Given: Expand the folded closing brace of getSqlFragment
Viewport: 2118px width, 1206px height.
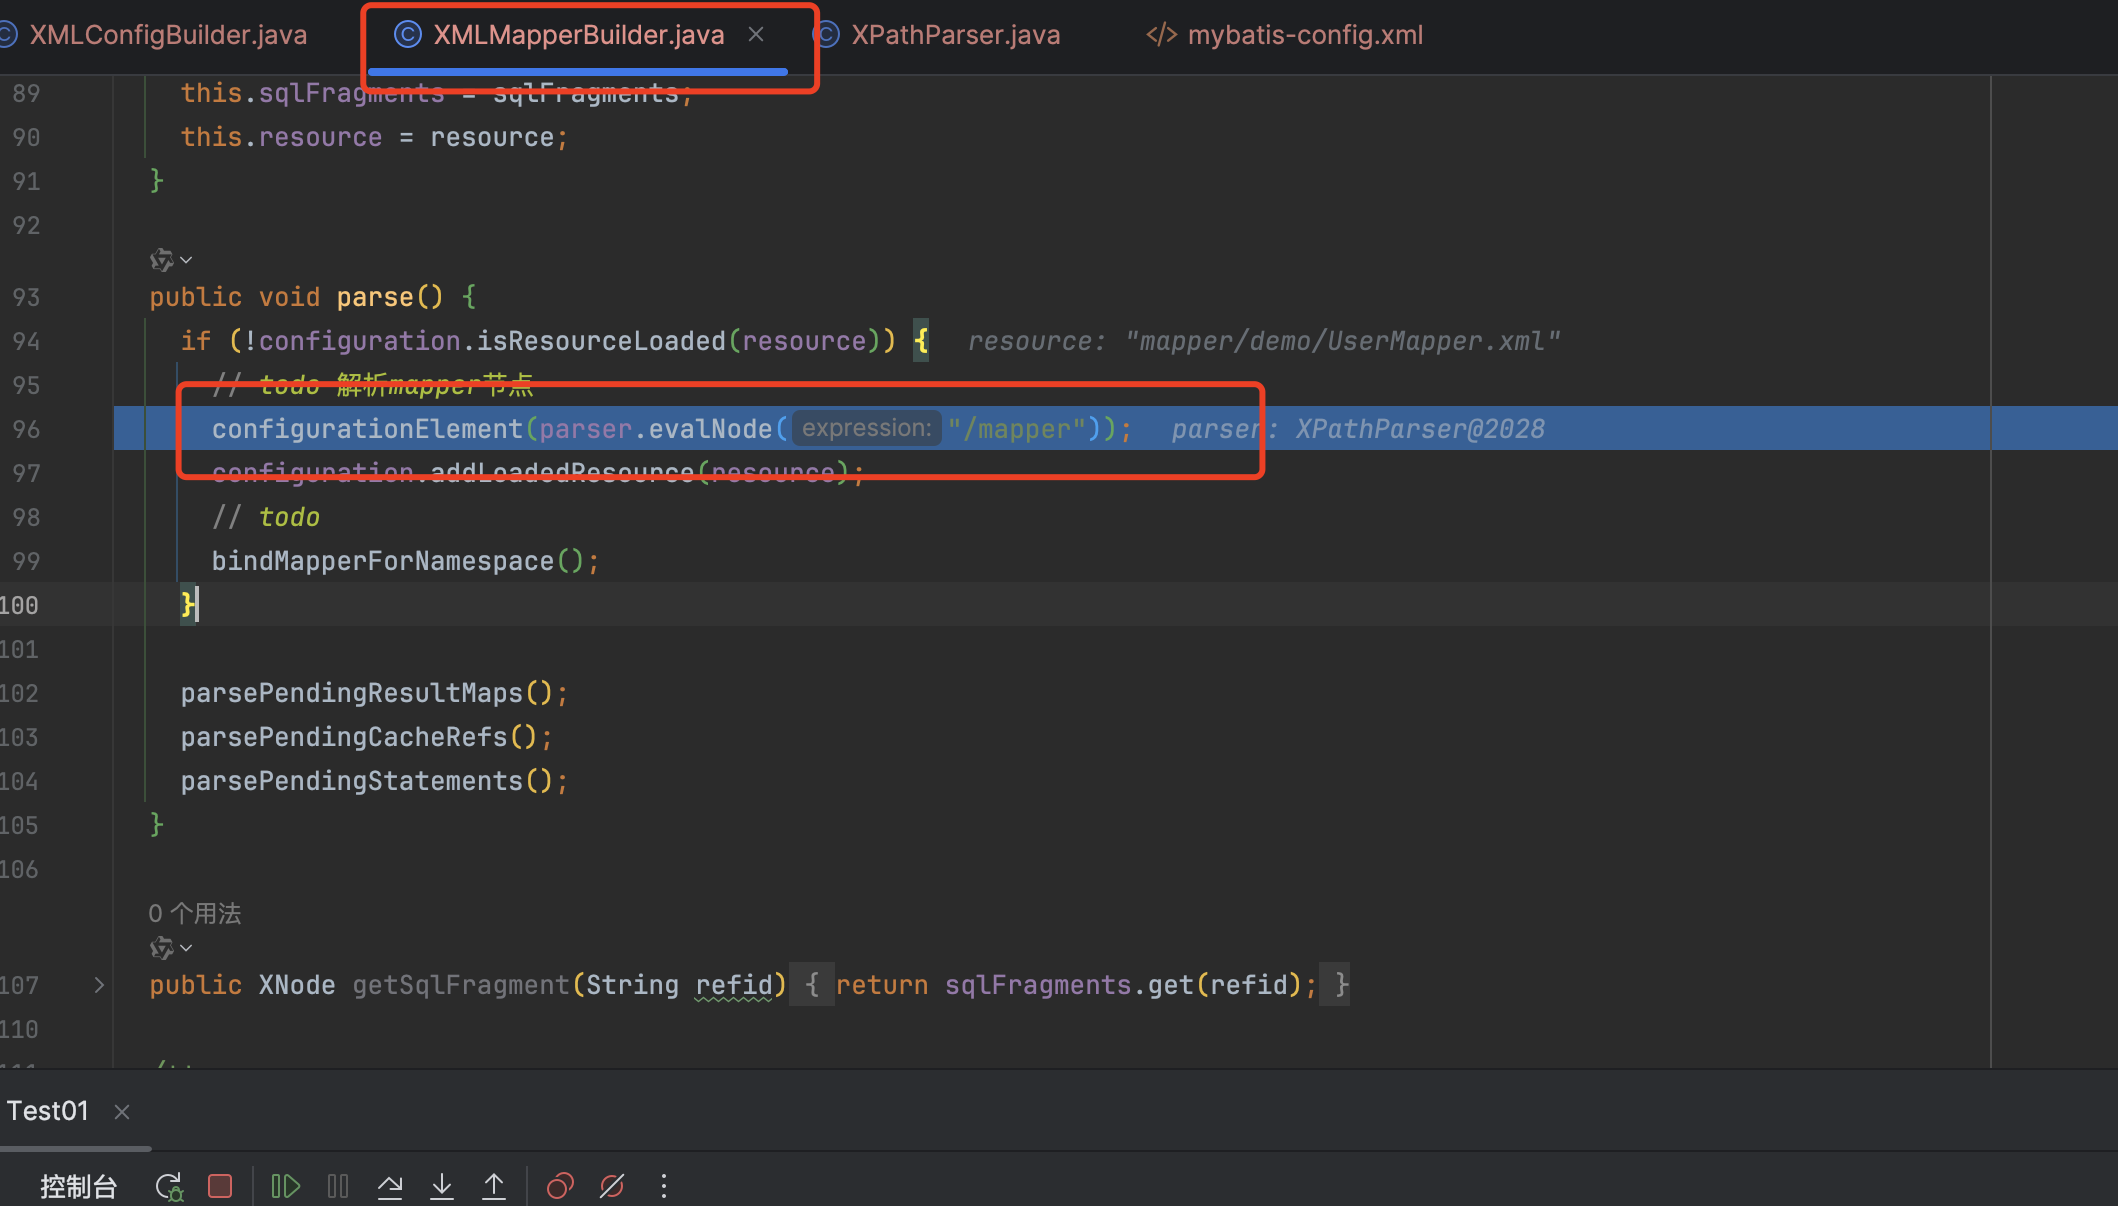Looking at the screenshot, I should 1335,985.
